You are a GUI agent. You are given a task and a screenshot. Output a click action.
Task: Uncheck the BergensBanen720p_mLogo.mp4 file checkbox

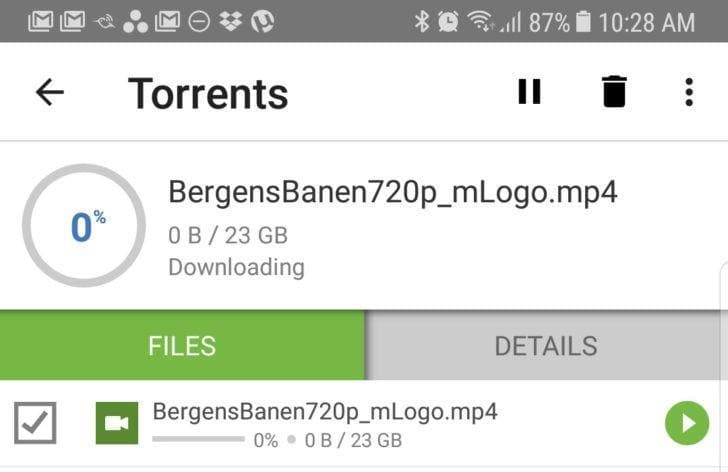(x=35, y=423)
